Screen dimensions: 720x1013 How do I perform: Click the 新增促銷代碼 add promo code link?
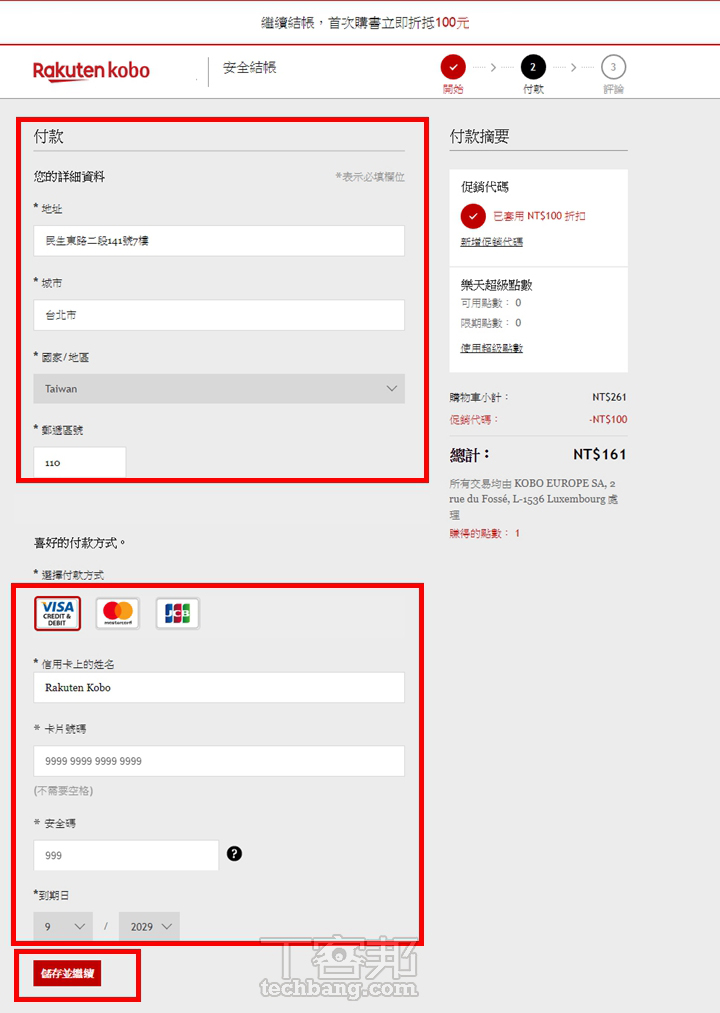492,242
